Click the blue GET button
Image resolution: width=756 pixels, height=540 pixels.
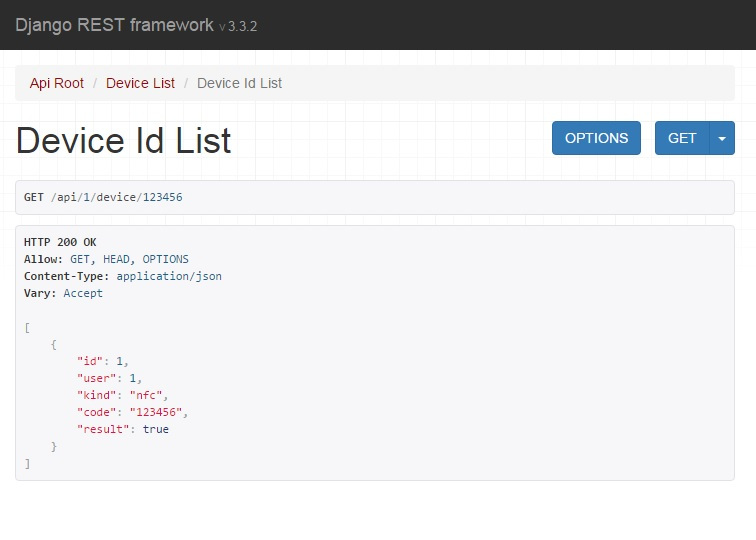682,138
